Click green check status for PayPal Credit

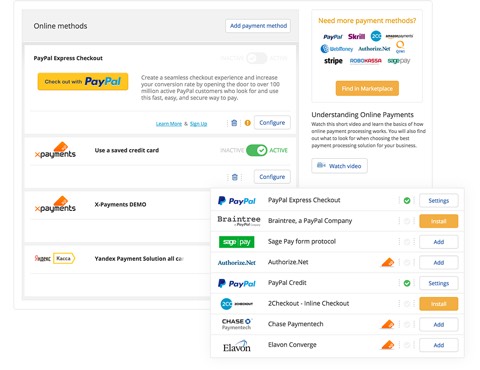(407, 283)
